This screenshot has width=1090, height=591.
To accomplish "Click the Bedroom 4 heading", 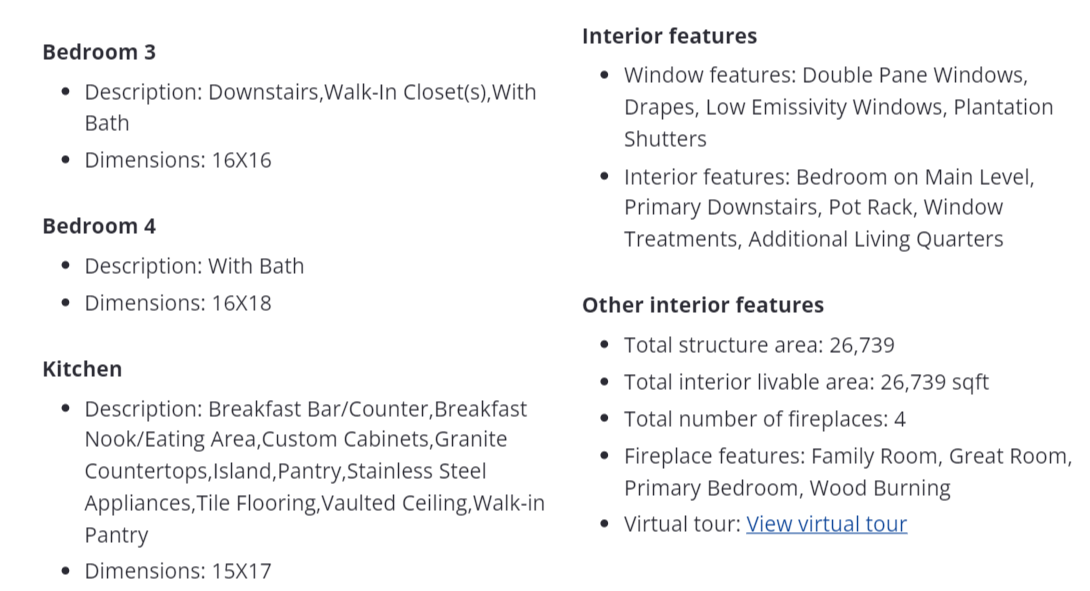I will (99, 226).
